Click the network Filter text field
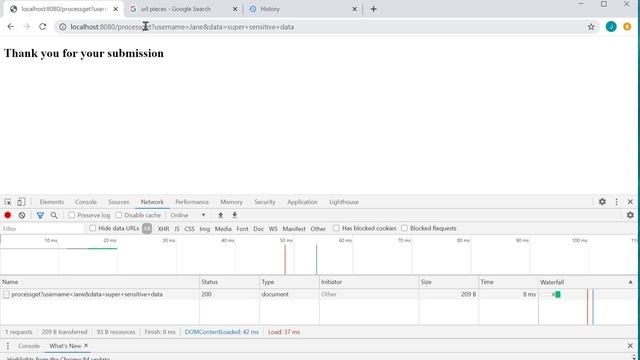This screenshot has height=360, width=640. coord(42,229)
